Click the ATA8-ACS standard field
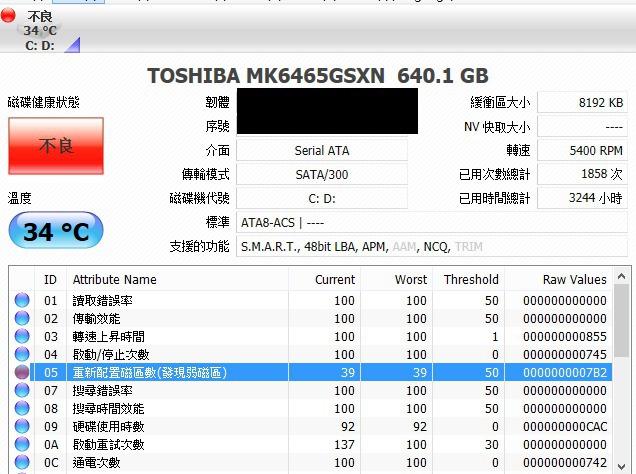The image size is (636, 474). pyautogui.click(x=432, y=222)
